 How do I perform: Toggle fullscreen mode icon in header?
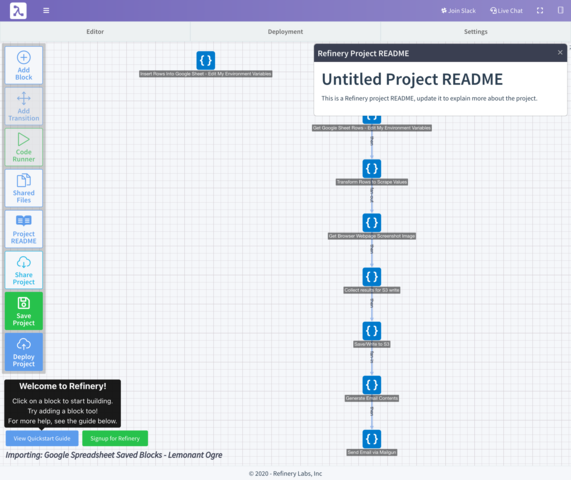pyautogui.click(x=540, y=11)
